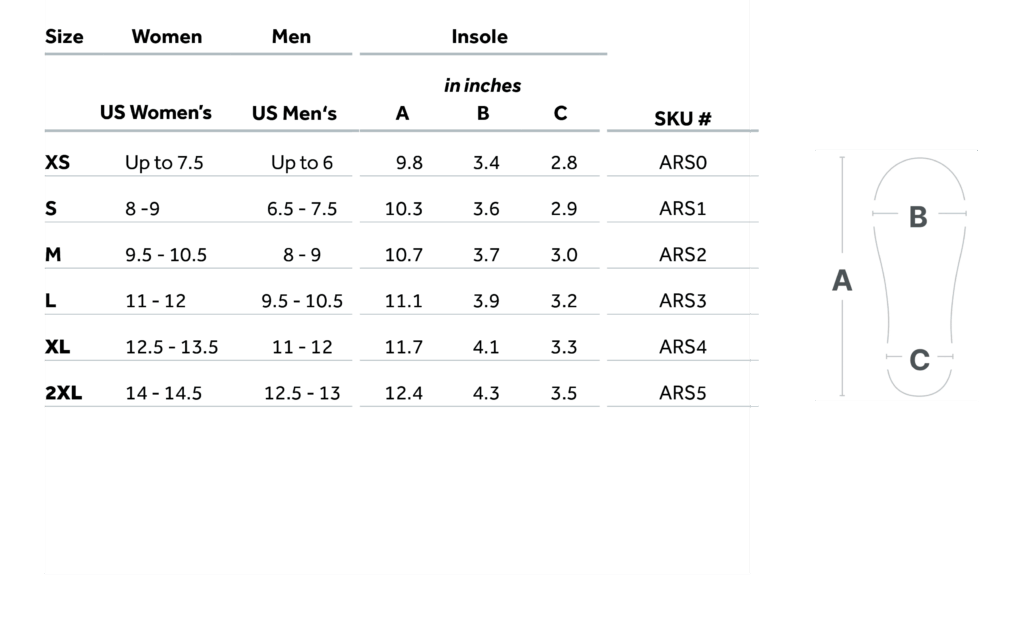
Task: Click the Insole header label
Action: [x=479, y=37]
